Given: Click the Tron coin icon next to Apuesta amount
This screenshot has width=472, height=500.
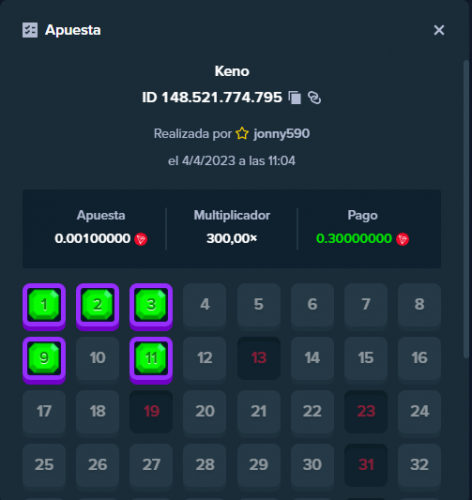Looking at the screenshot, I should coord(141,239).
